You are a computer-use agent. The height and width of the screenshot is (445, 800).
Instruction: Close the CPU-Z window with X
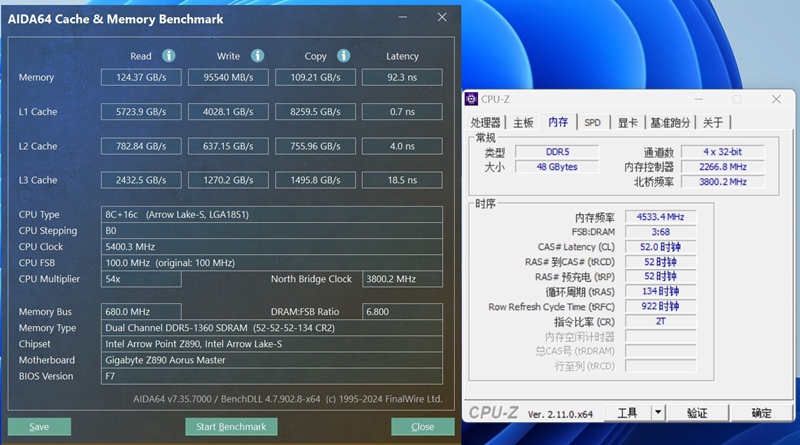pos(775,99)
